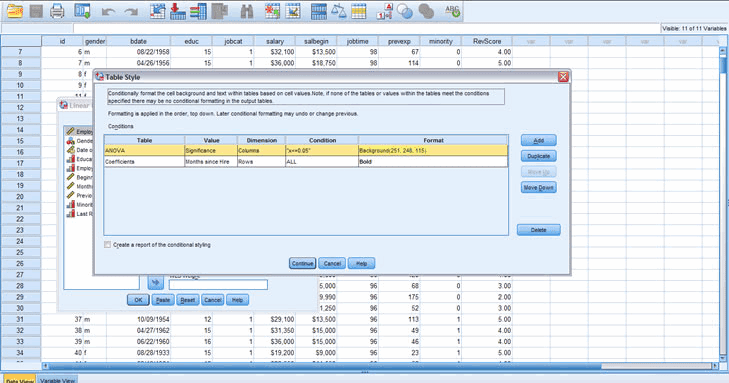The height and width of the screenshot is (383, 729).
Task: Close the Table Style dialog
Action: click(563, 77)
